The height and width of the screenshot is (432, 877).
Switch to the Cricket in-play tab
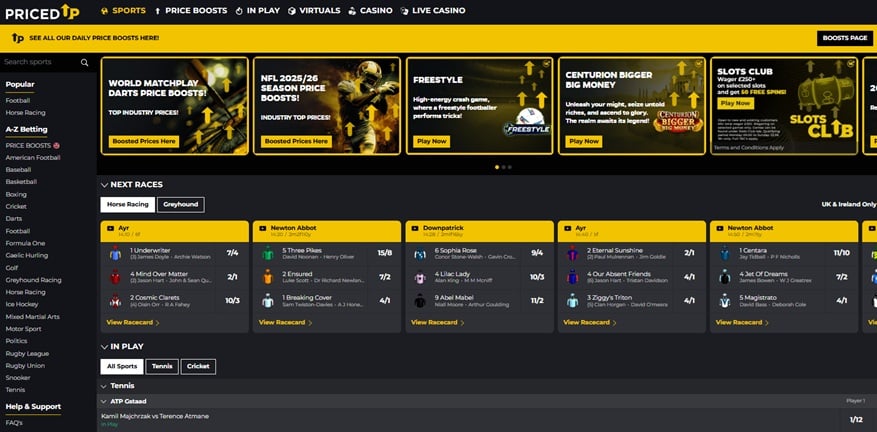[198, 367]
